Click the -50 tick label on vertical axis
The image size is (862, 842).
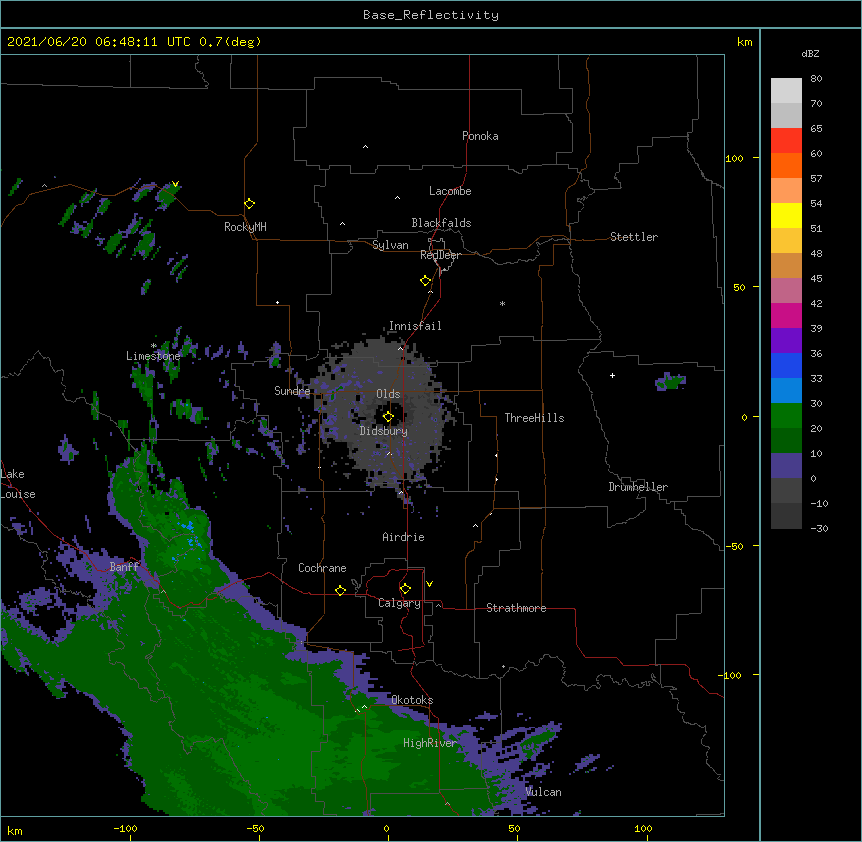(x=734, y=546)
